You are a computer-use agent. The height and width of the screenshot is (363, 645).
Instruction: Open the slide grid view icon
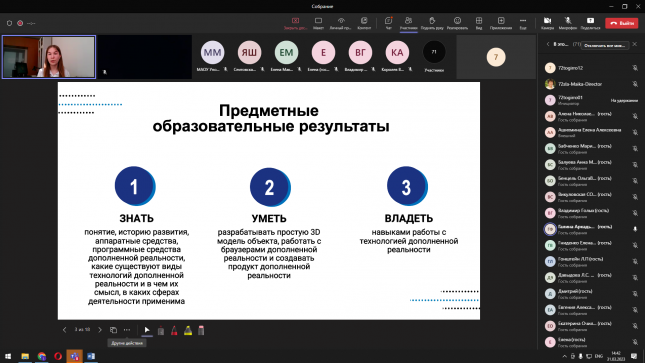click(x=113, y=330)
